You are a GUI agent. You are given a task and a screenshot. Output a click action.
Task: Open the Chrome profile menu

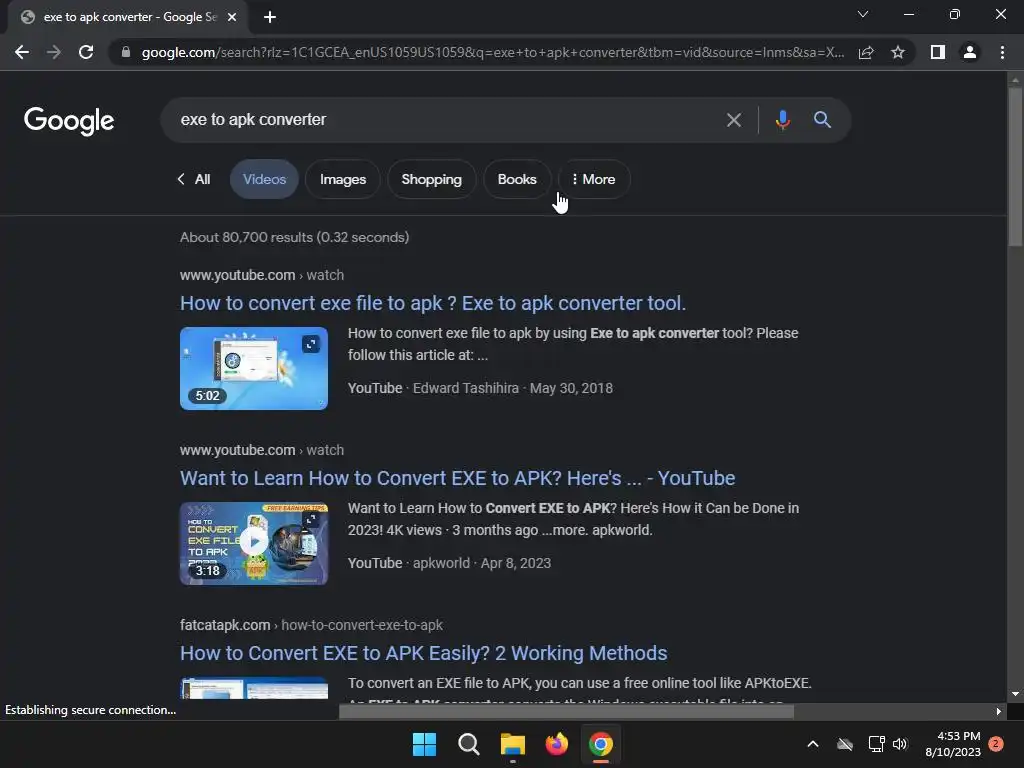point(970,52)
